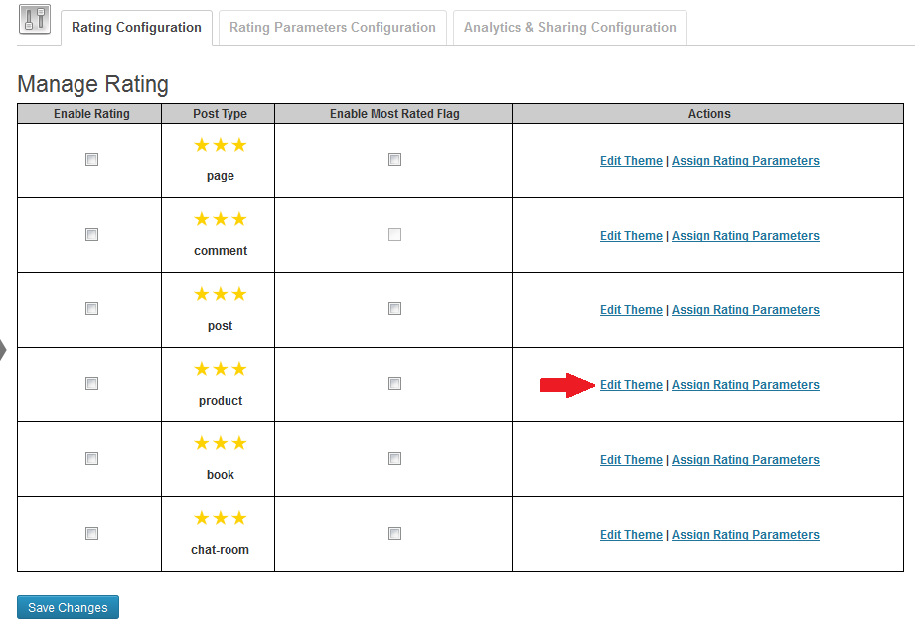Click the settings sliders icon beside the tabs
The width and height of the screenshot is (915, 621).
(x=35, y=19)
